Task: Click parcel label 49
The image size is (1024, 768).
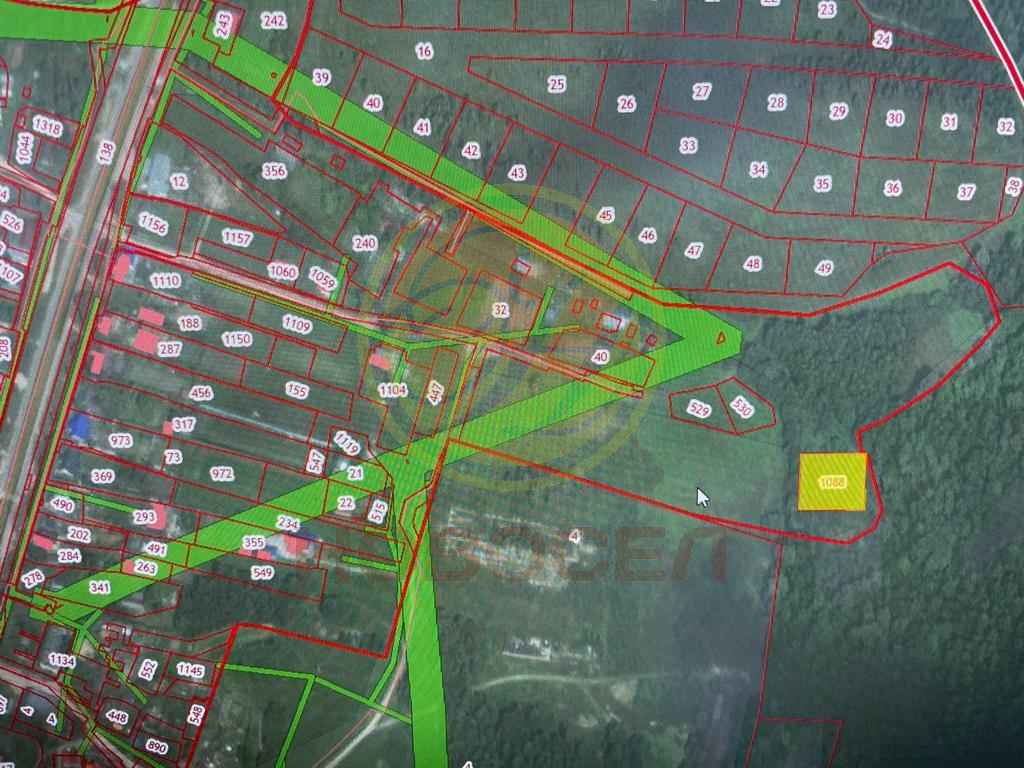Action: point(824,268)
